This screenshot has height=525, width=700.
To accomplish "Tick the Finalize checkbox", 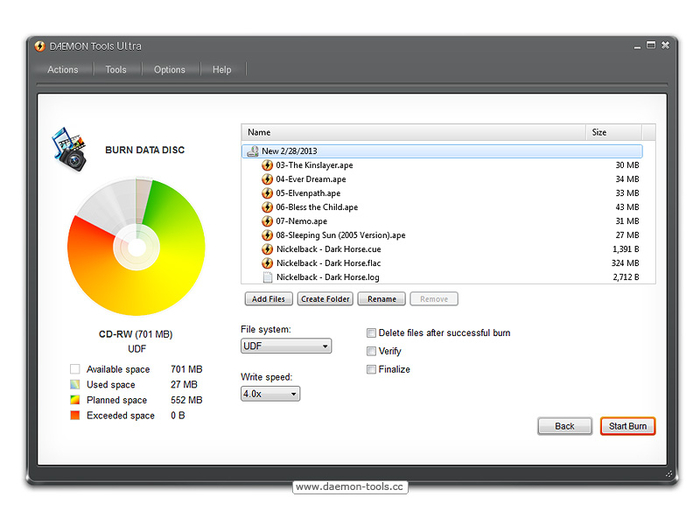I will point(371,369).
